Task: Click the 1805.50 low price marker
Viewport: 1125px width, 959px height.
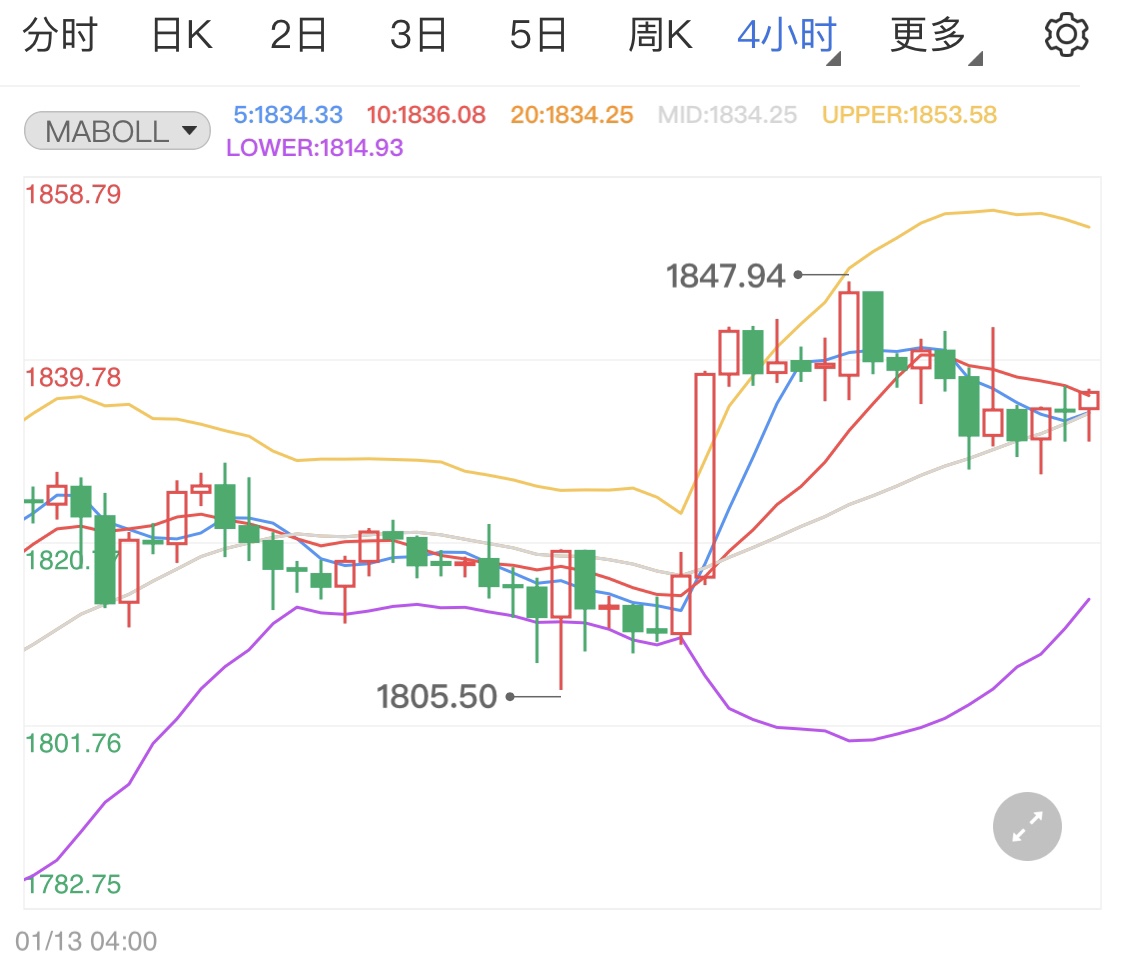Action: tap(435, 695)
